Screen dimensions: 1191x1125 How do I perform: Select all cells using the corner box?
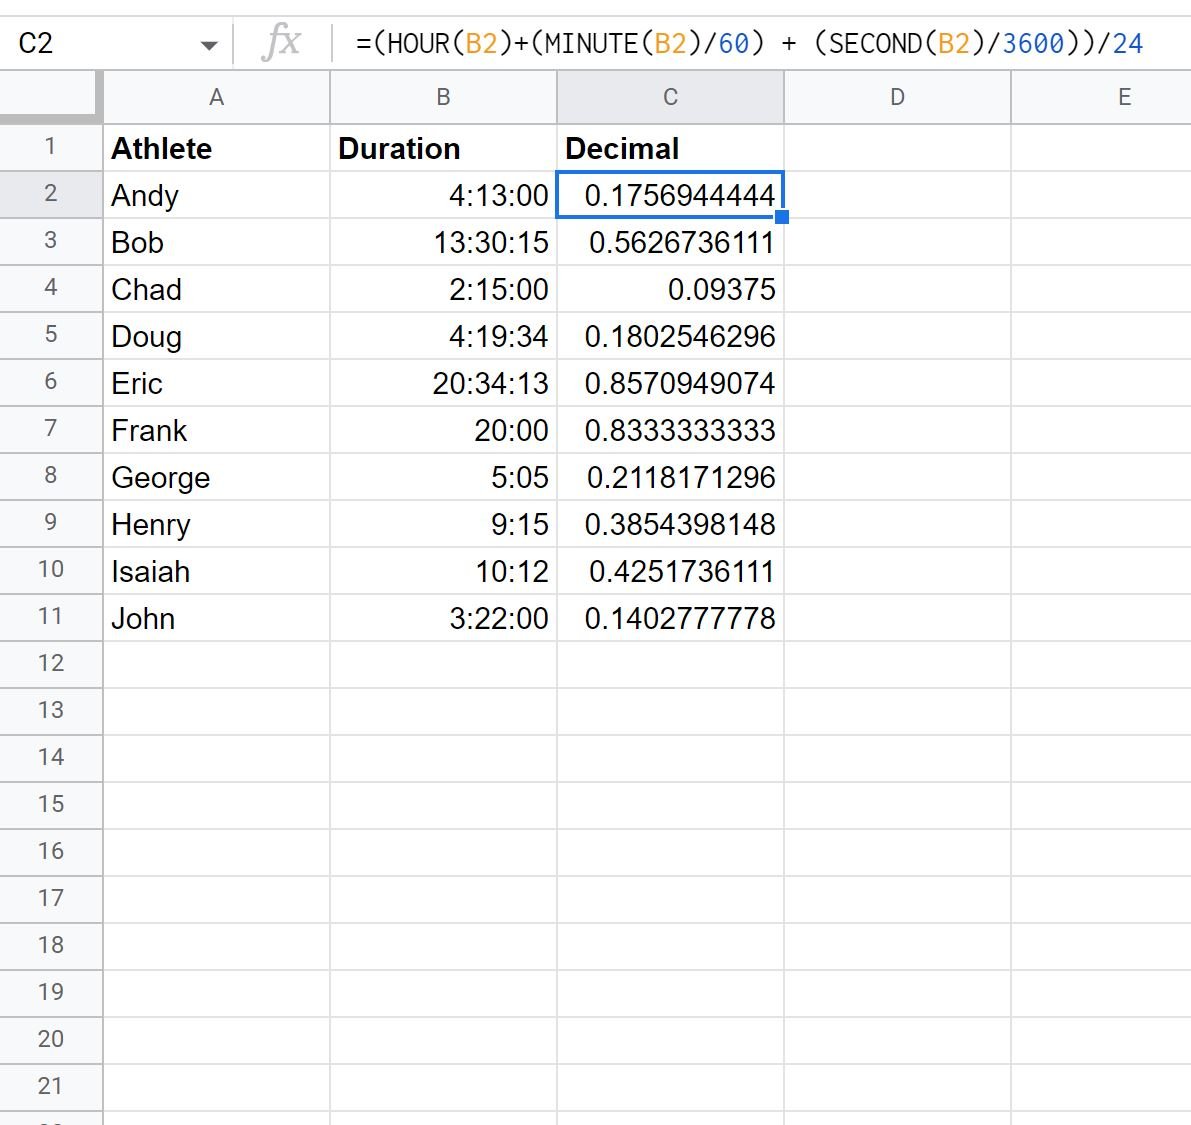click(51, 97)
